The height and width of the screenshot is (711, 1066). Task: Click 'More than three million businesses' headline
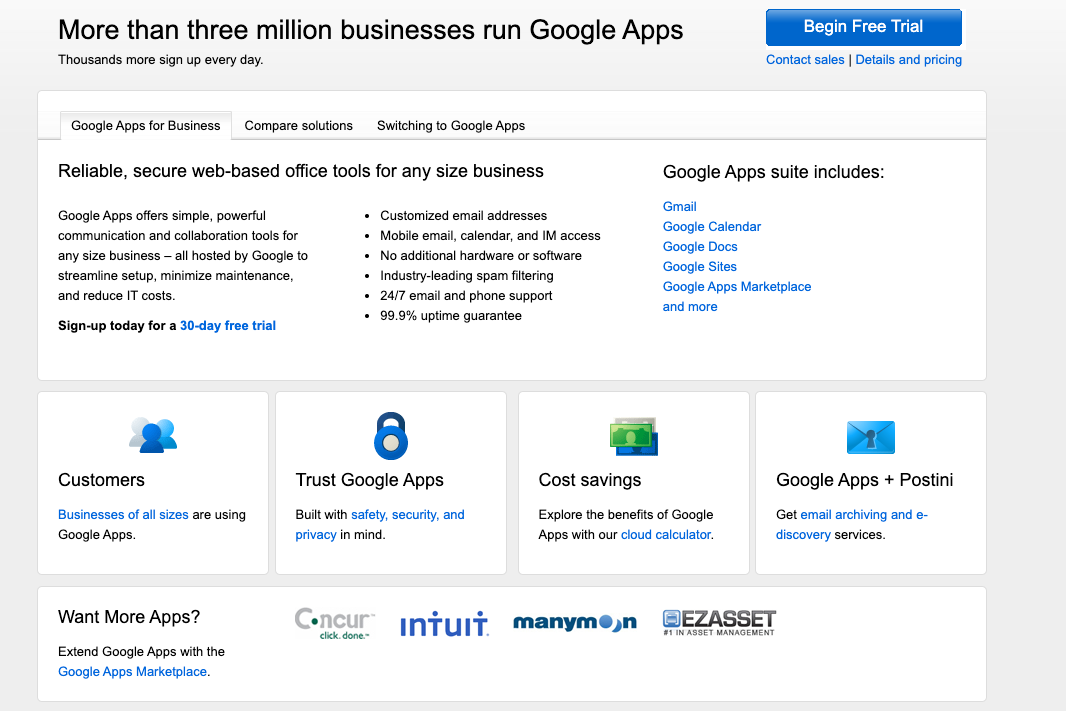tap(371, 30)
